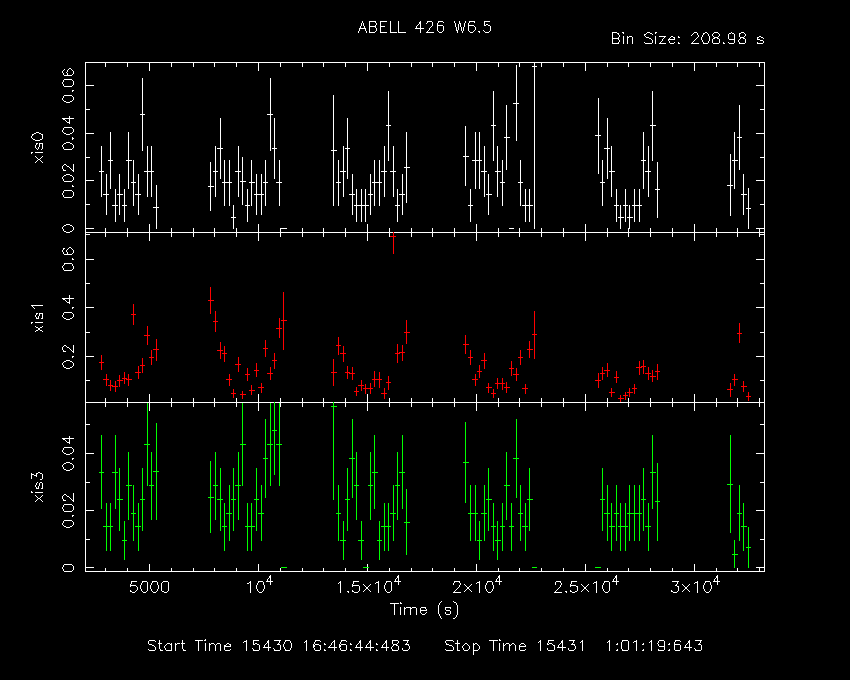Select the Bin Size: 208.98 s label
This screenshot has width=850, height=680.
pos(687,39)
